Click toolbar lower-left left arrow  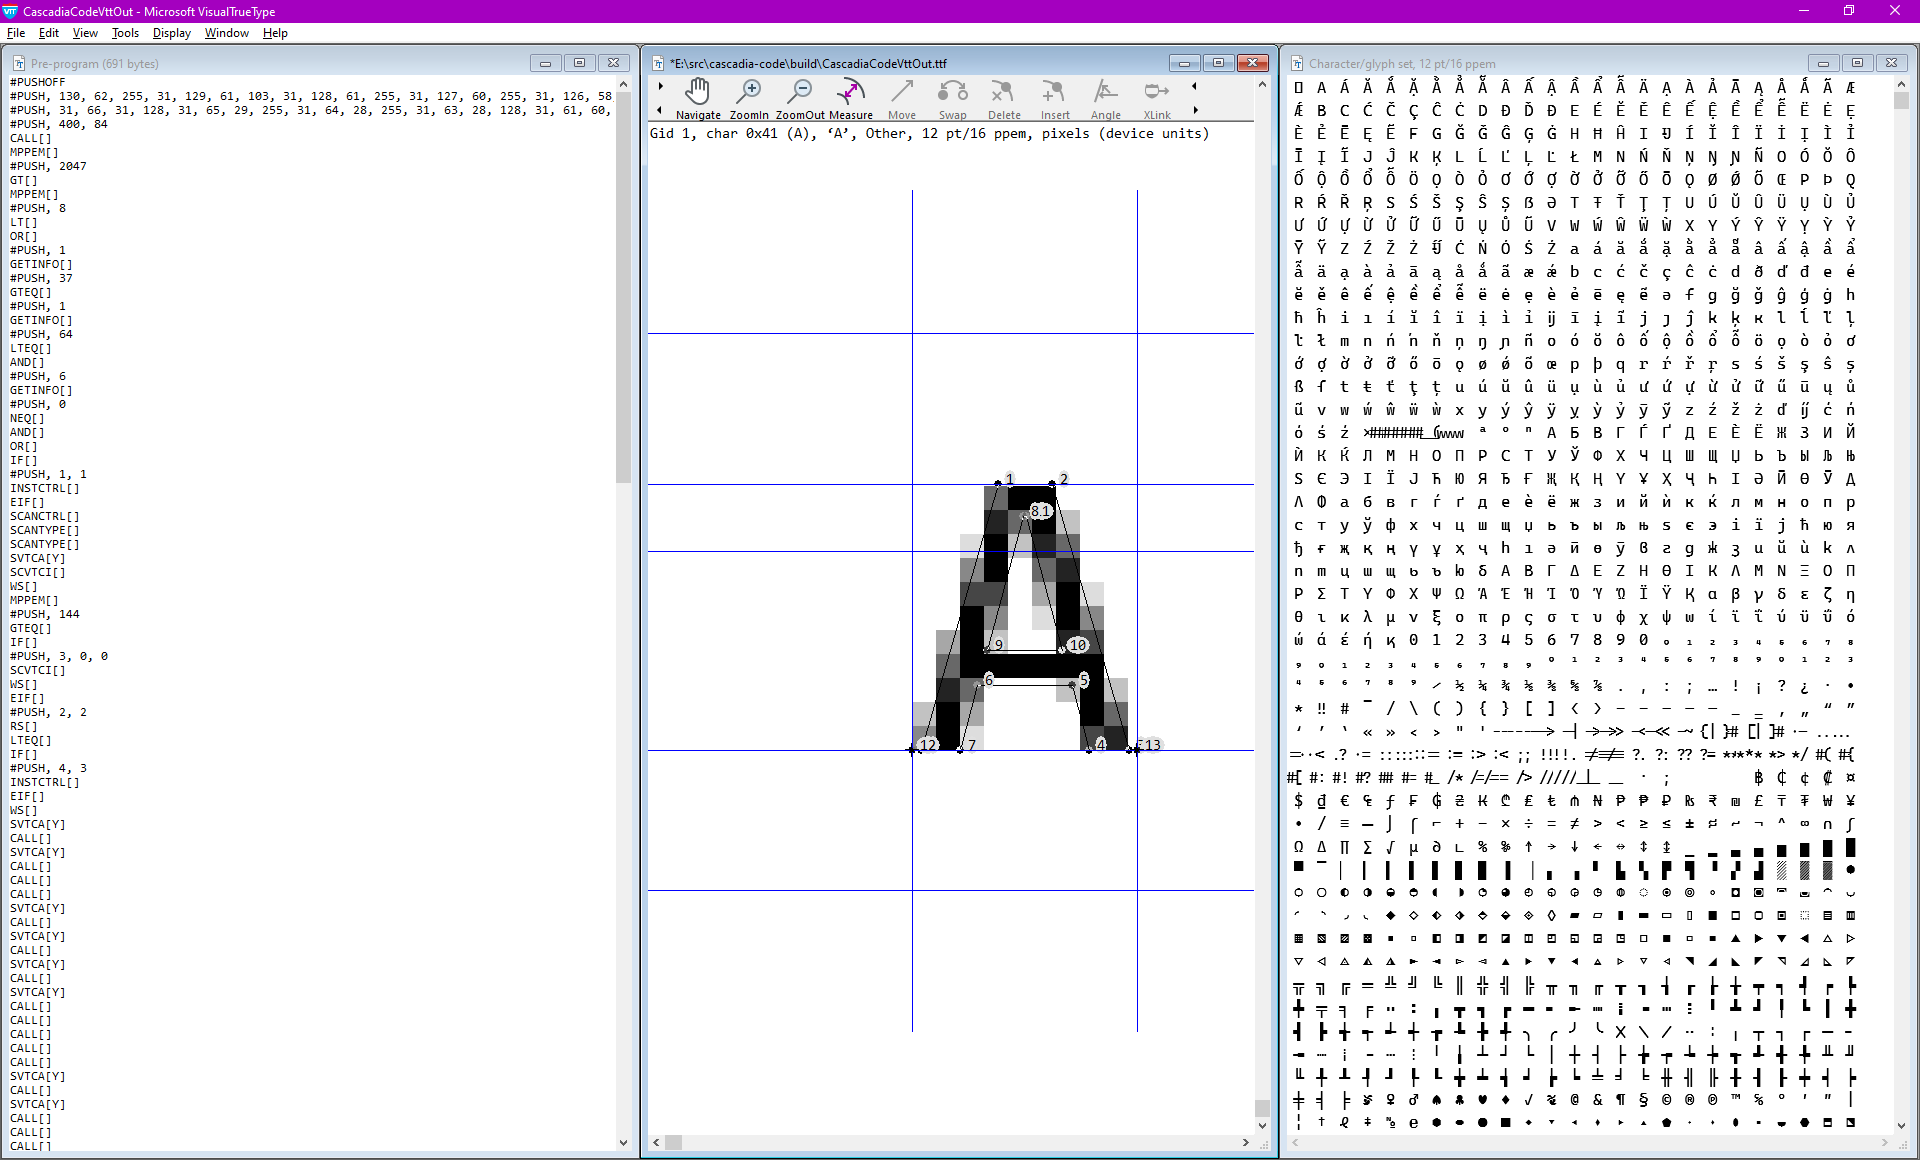(x=659, y=111)
